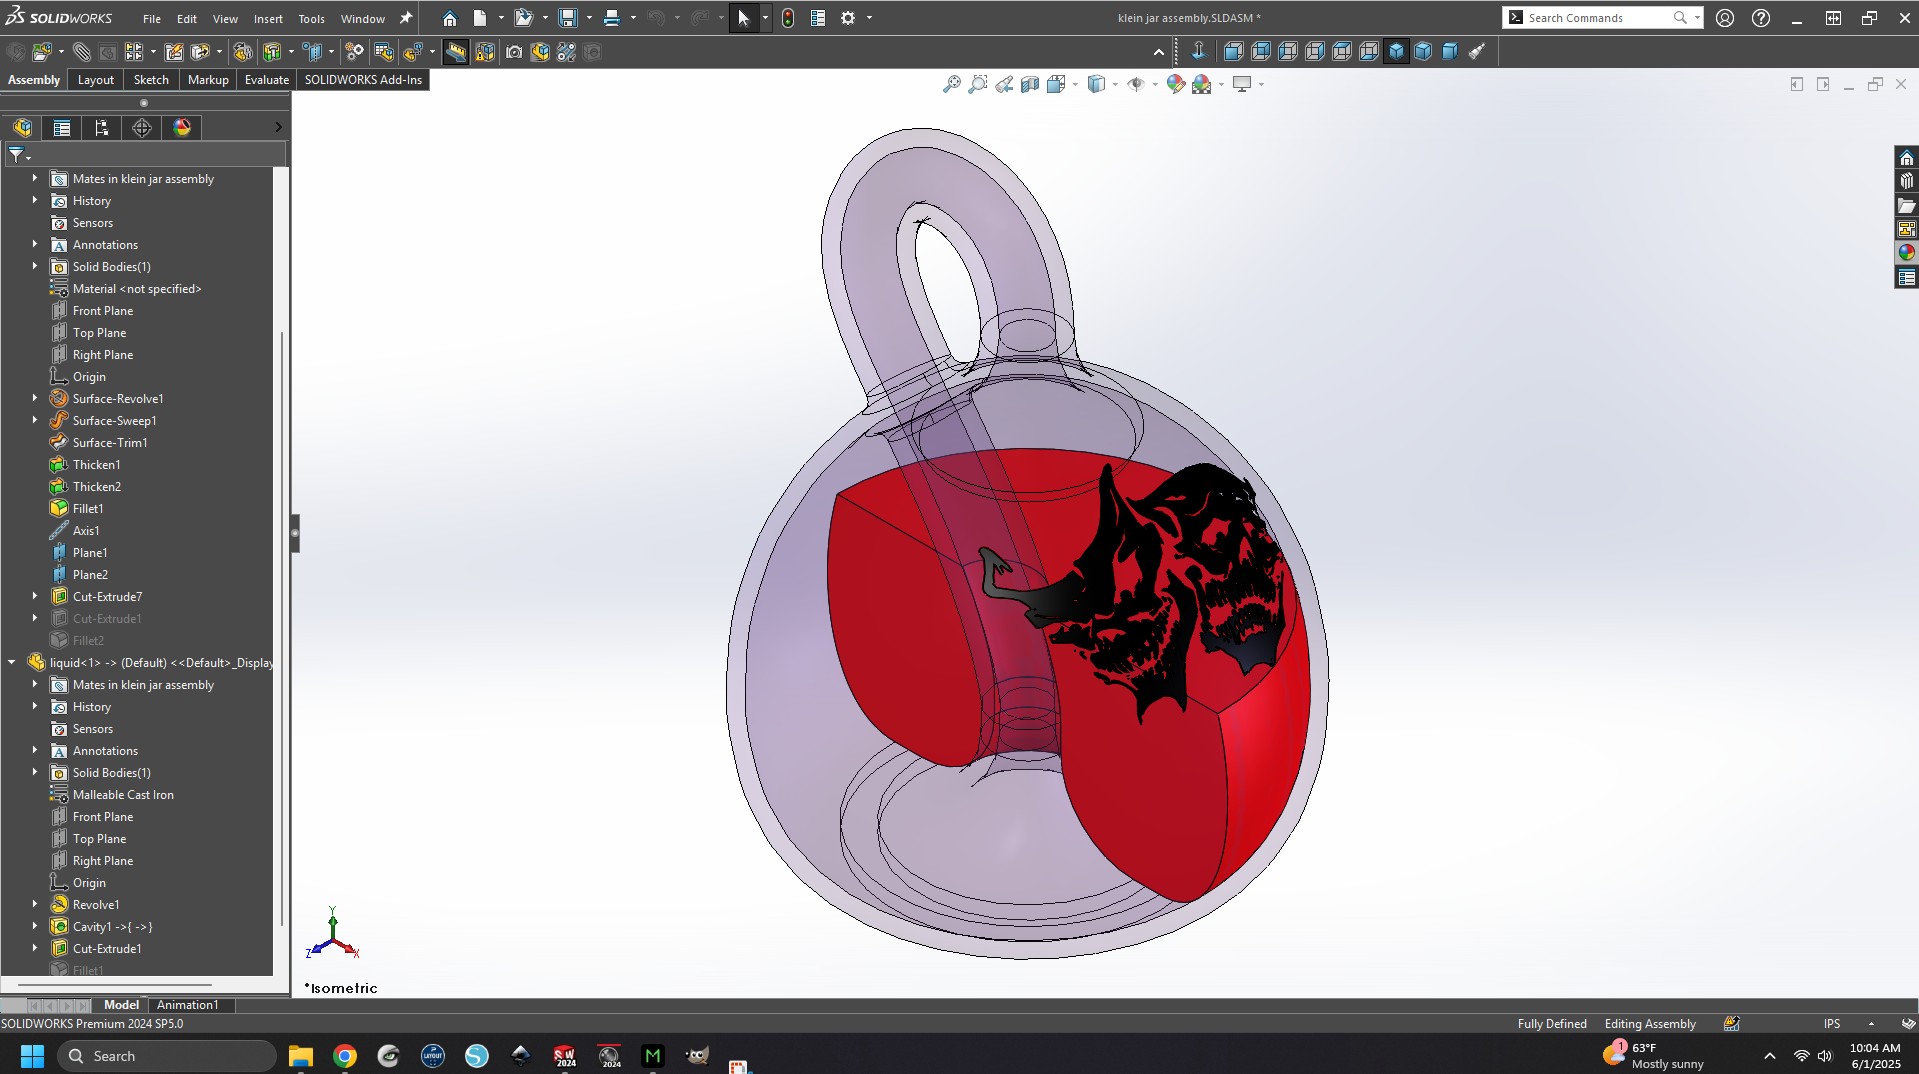This screenshot has height=1074, width=1919.
Task: Open the ConfigurationManager tab icon
Action: coord(102,127)
